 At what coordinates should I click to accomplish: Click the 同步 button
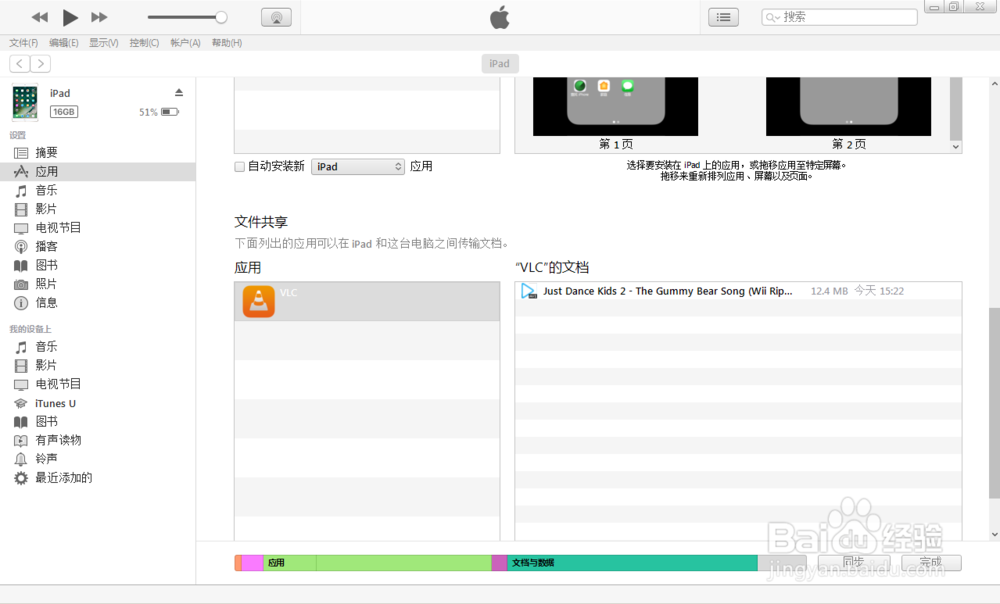tap(855, 561)
